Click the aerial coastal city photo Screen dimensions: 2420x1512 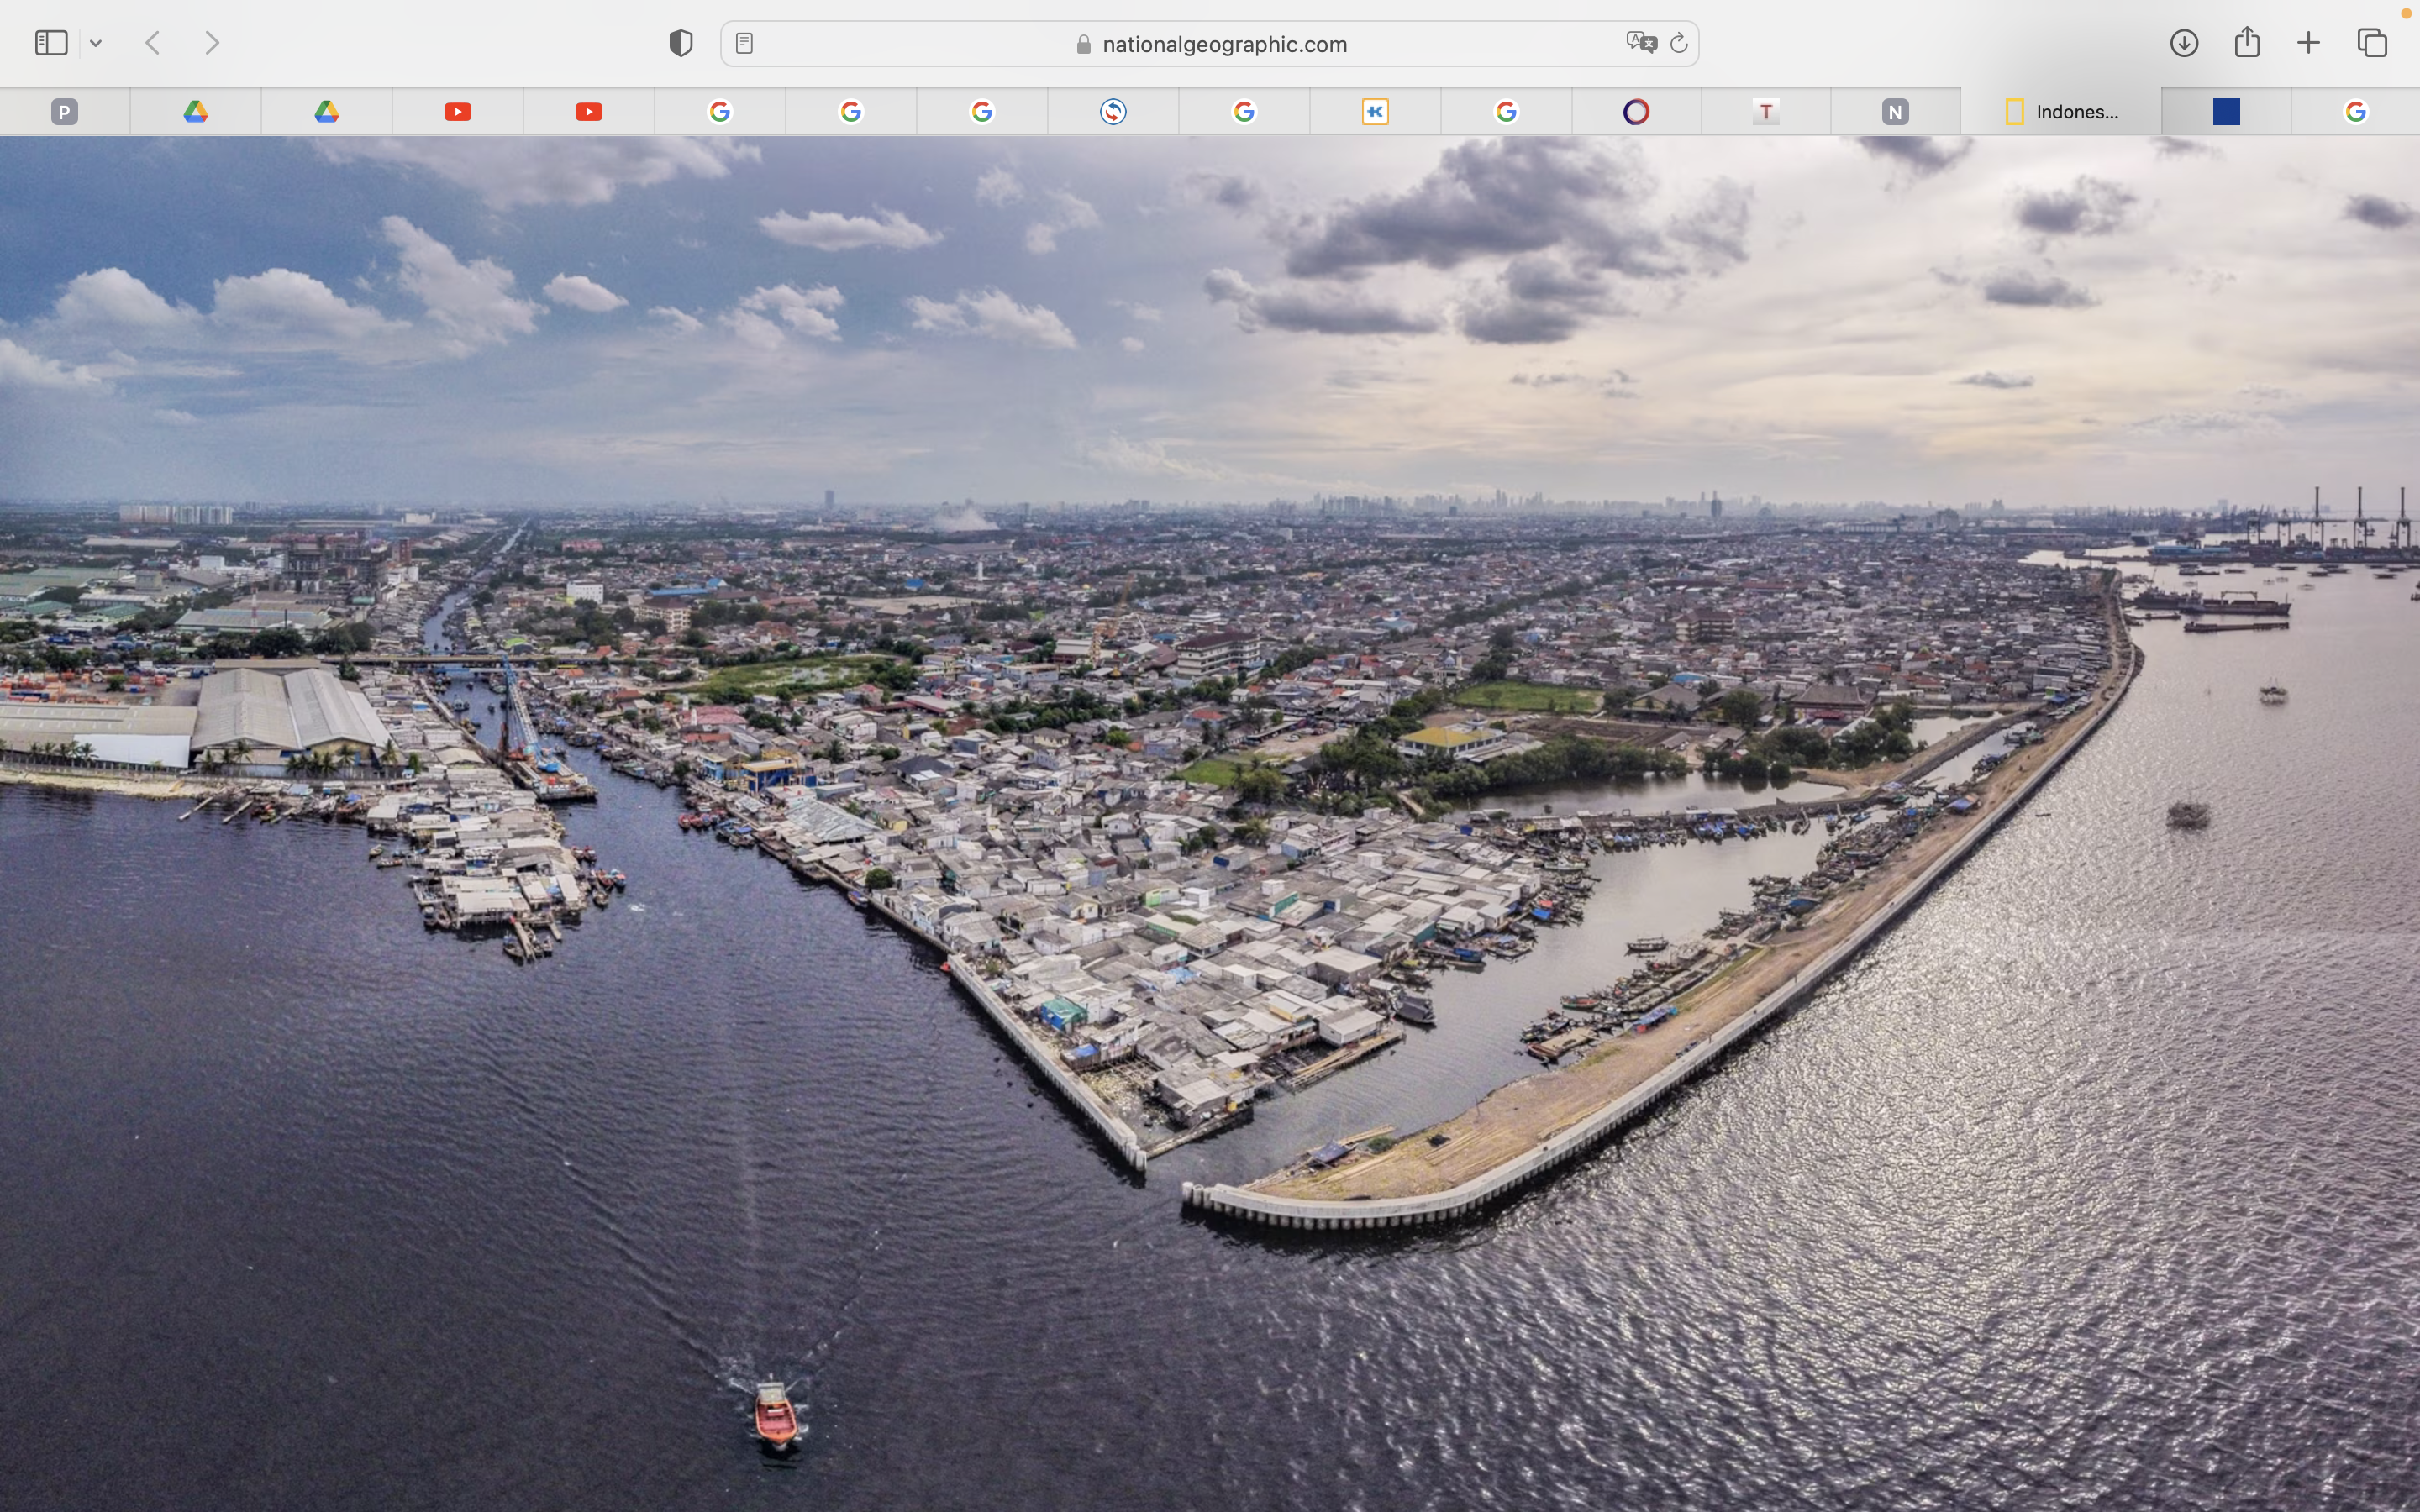(1210, 824)
